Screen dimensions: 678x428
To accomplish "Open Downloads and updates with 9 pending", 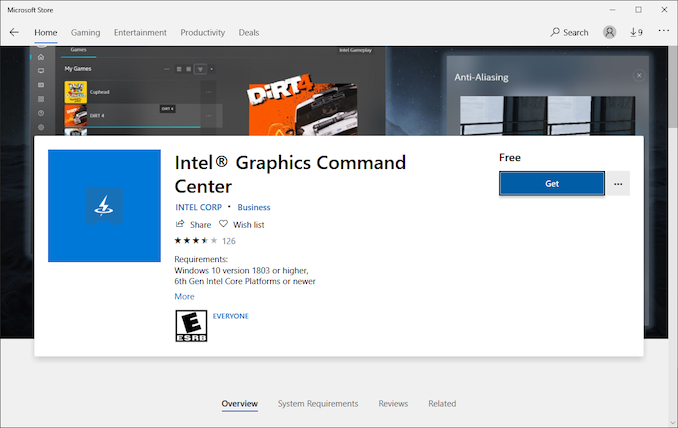I will pyautogui.click(x=636, y=32).
